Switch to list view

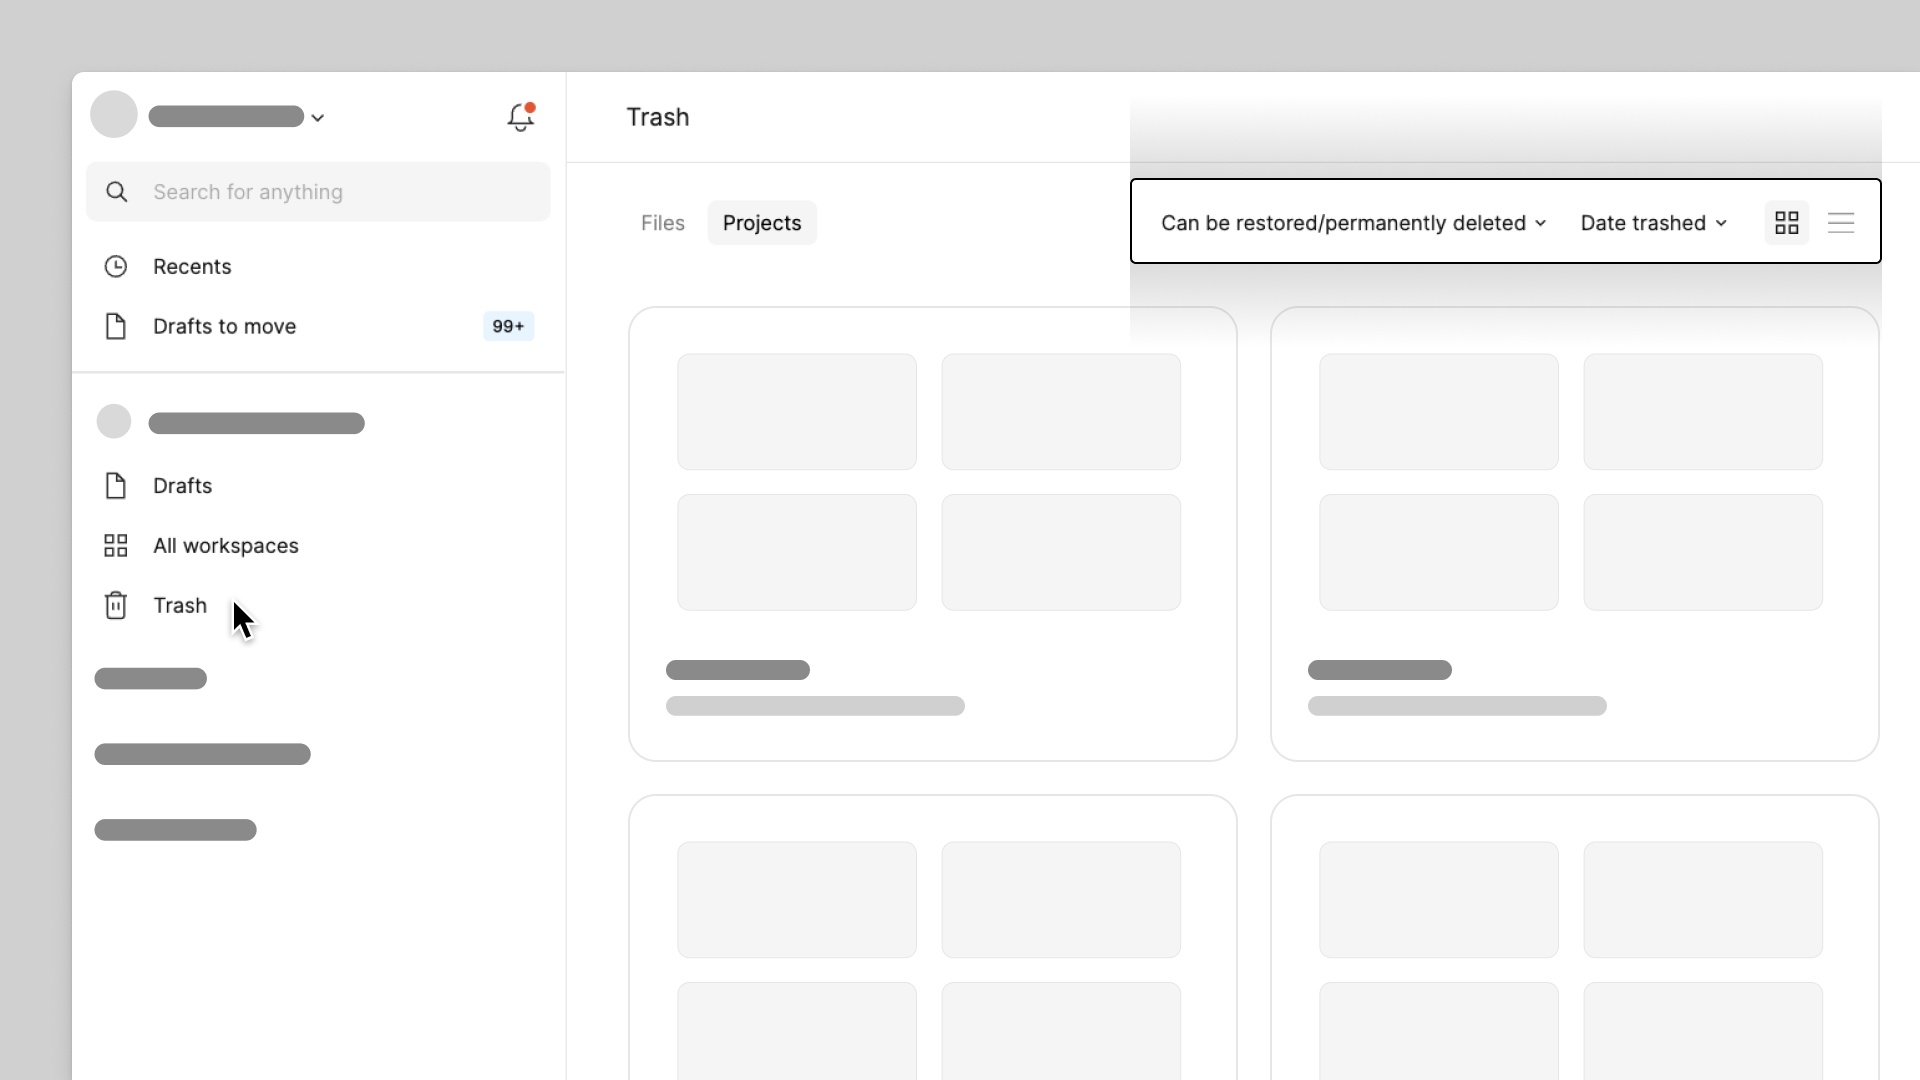tap(1841, 222)
